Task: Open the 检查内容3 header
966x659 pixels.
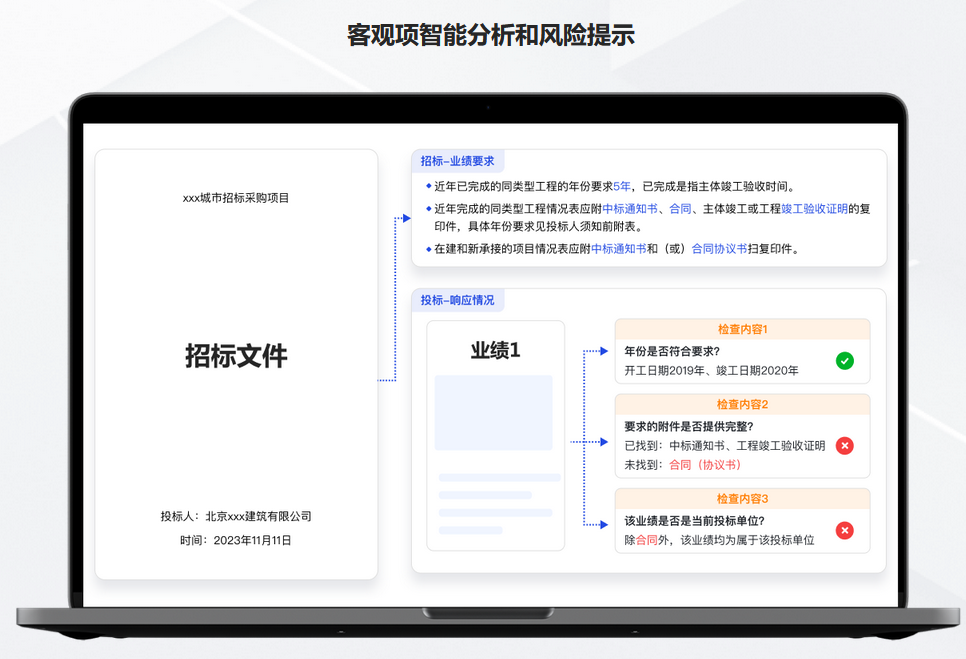Action: [742, 499]
